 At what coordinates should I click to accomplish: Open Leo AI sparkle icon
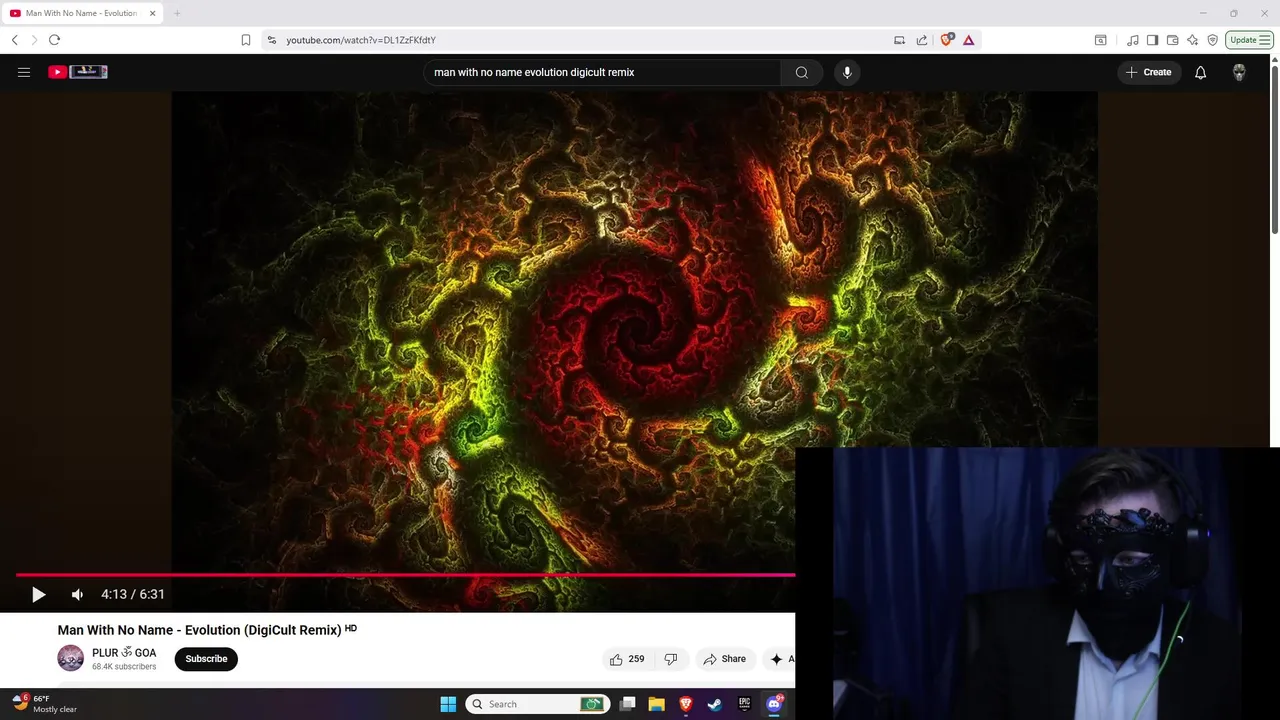pyautogui.click(x=1193, y=40)
